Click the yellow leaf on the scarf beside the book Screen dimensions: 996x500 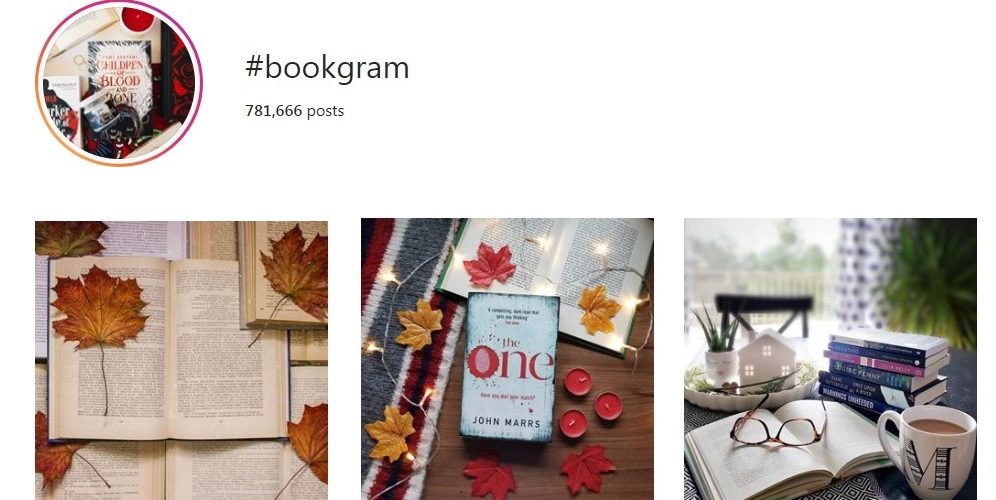click(419, 323)
